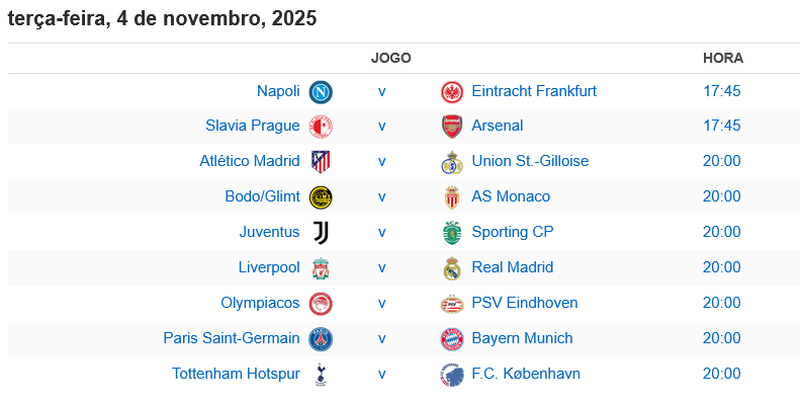Click the Eintracht Frankfurt eagle crest

452,92
